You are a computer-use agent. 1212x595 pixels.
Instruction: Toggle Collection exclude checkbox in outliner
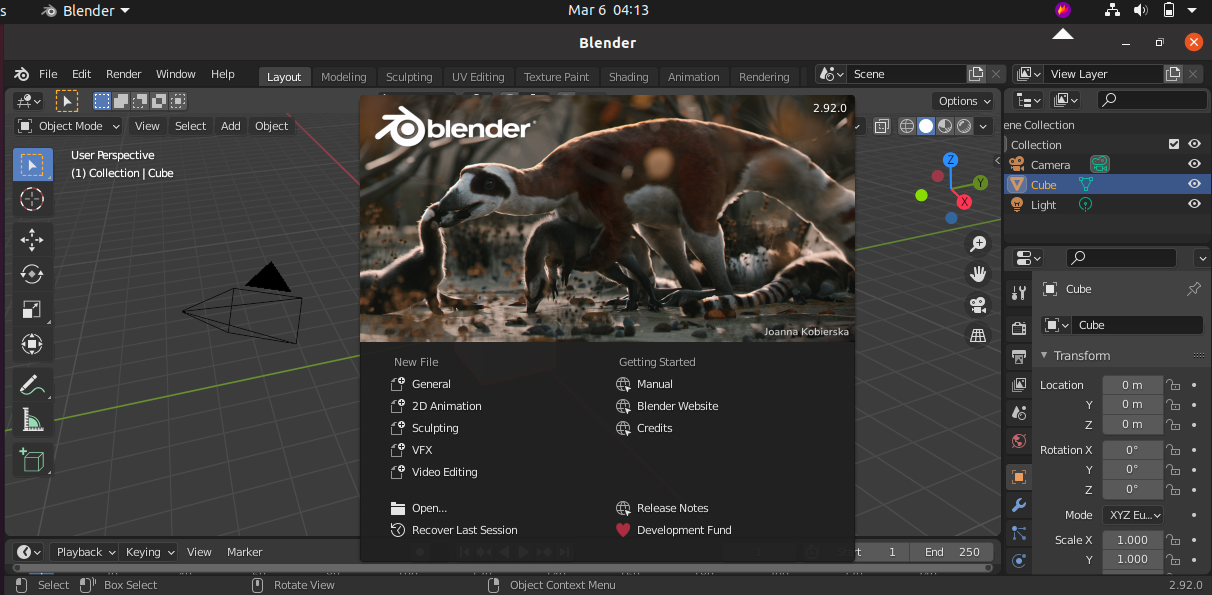pos(1174,144)
